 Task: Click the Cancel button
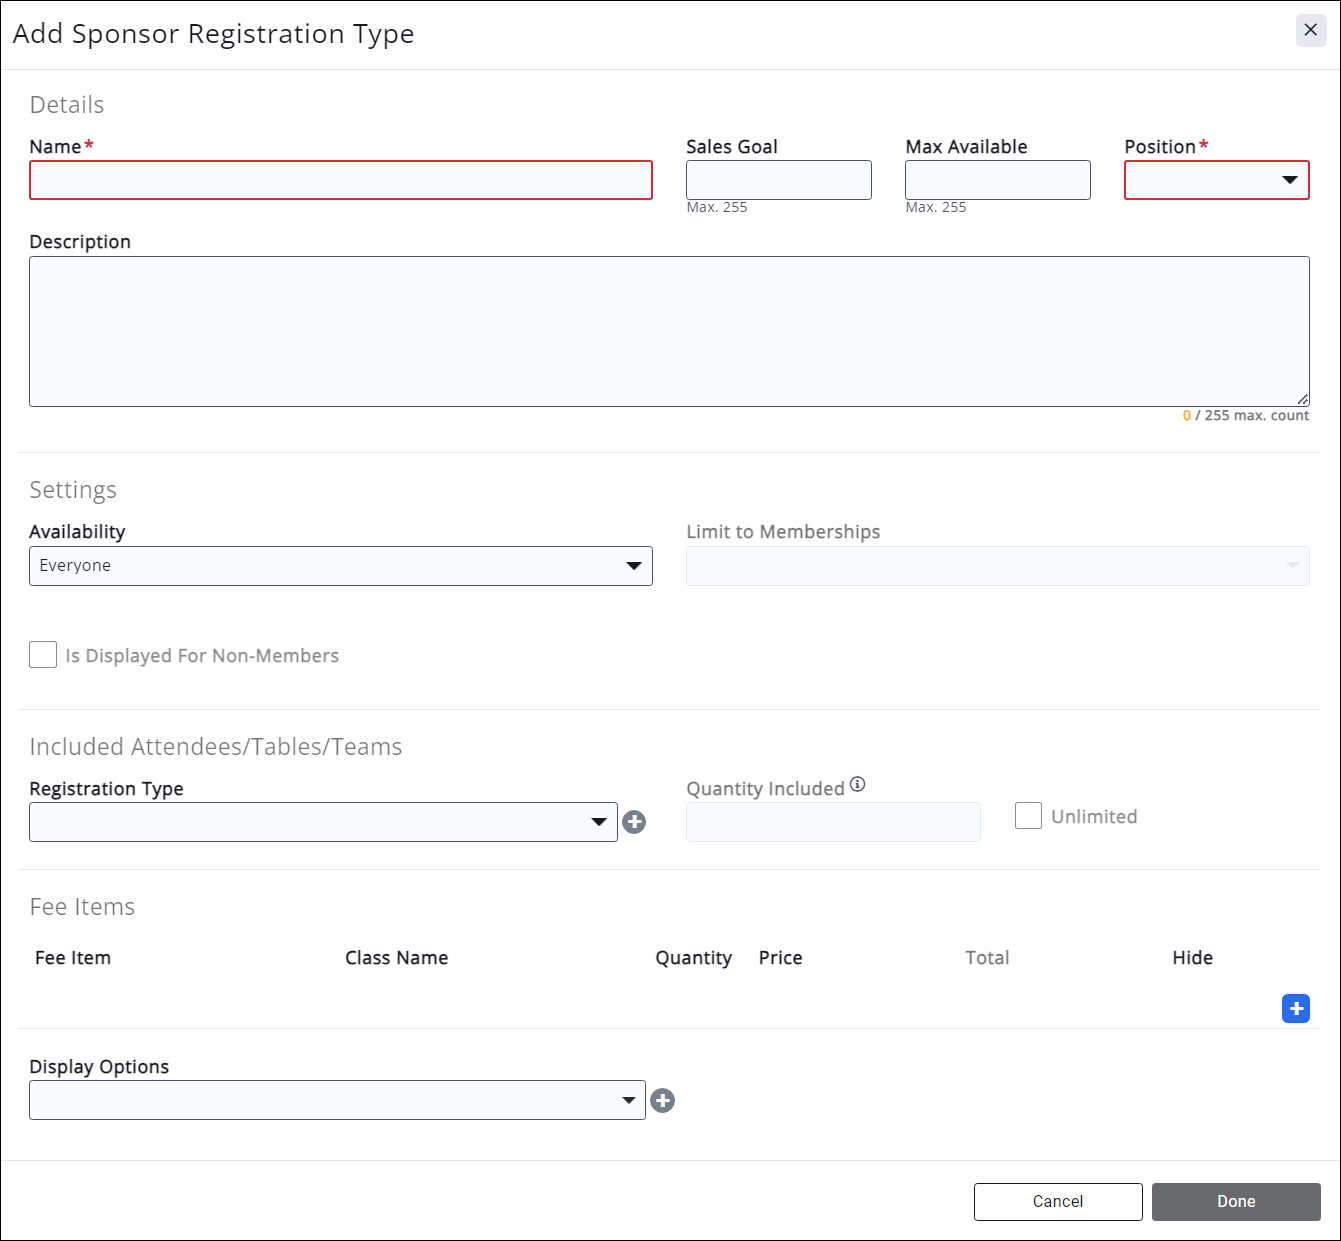click(x=1057, y=1201)
